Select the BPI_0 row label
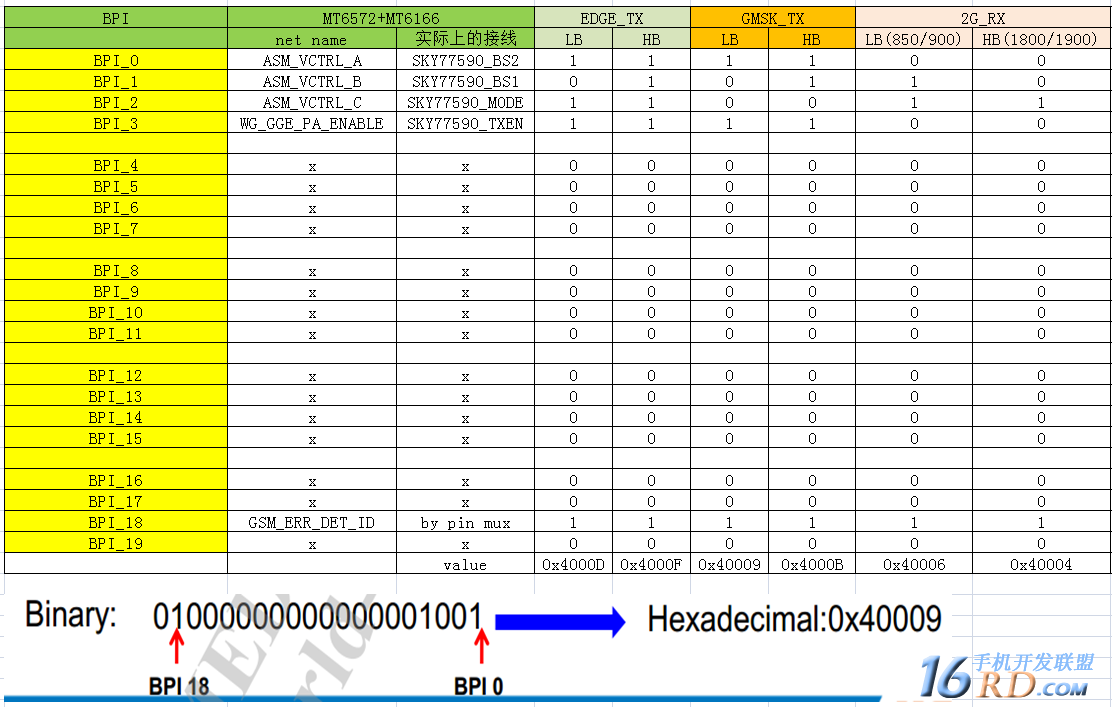 (x=116, y=60)
